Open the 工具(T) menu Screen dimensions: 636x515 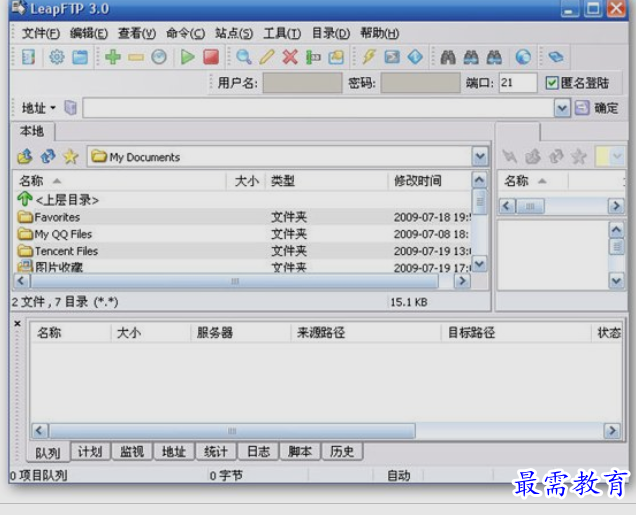(282, 33)
